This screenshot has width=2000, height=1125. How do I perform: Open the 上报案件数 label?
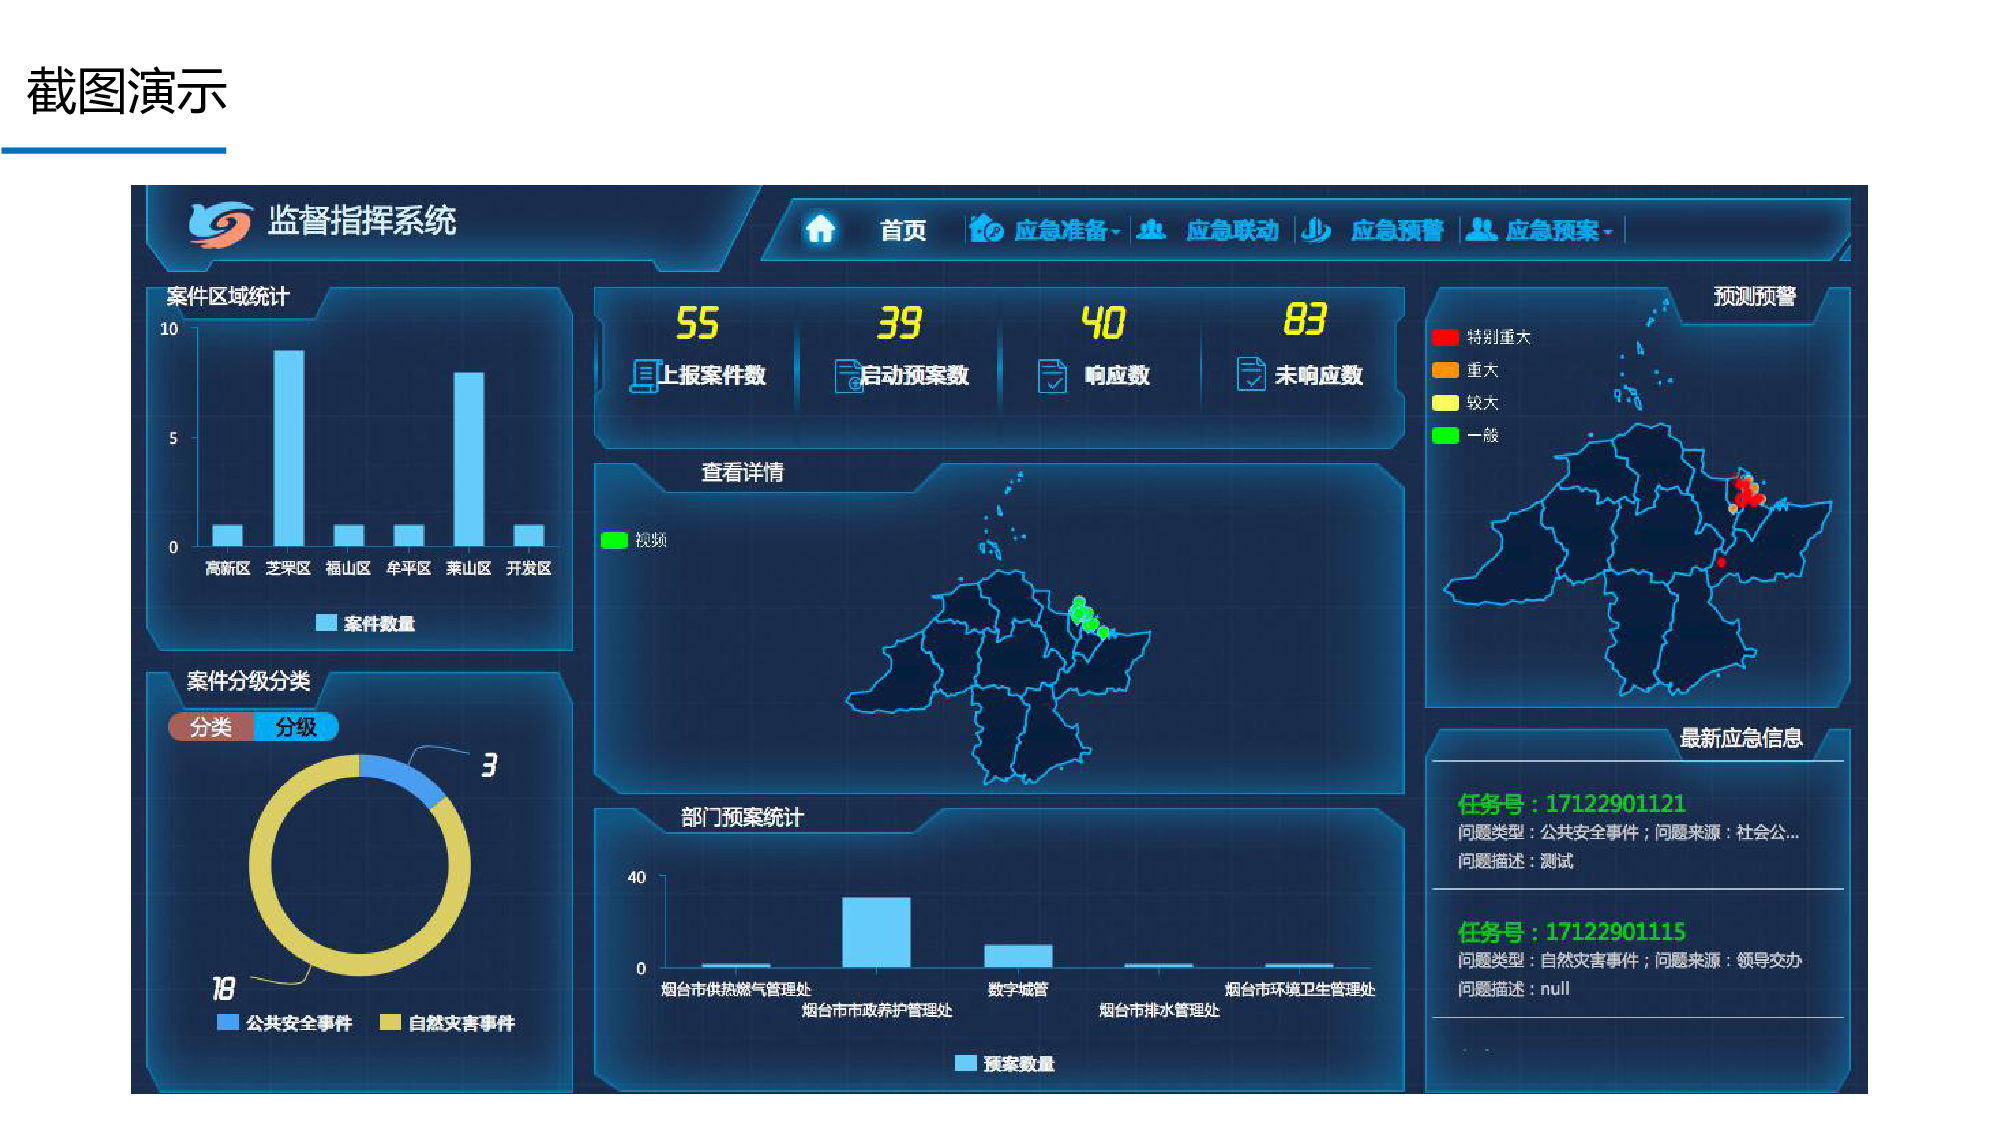point(712,376)
